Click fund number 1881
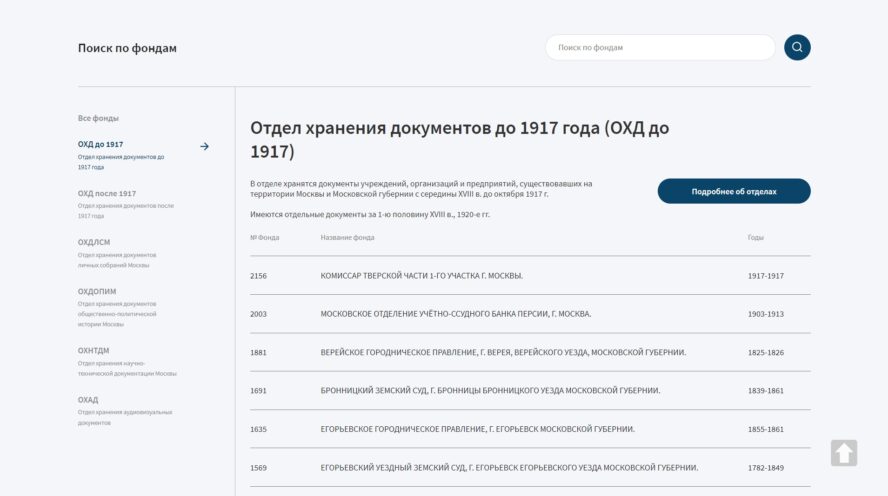The width and height of the screenshot is (888, 496). click(x=258, y=352)
